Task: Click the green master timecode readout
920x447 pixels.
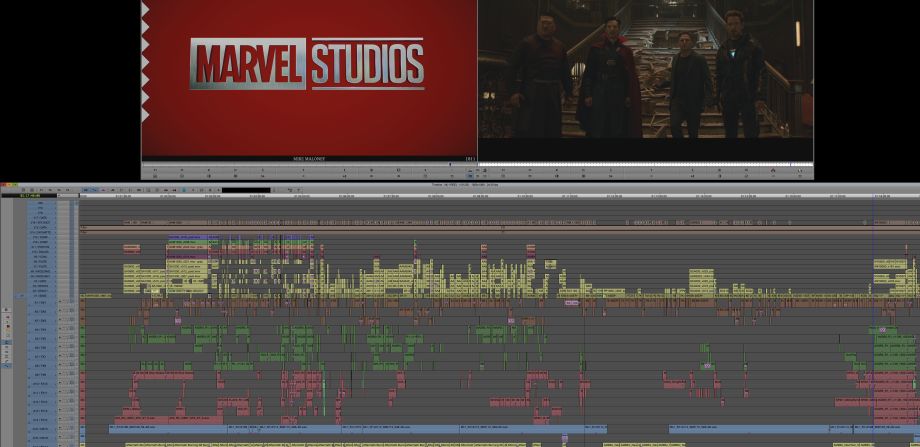Action: point(29,195)
